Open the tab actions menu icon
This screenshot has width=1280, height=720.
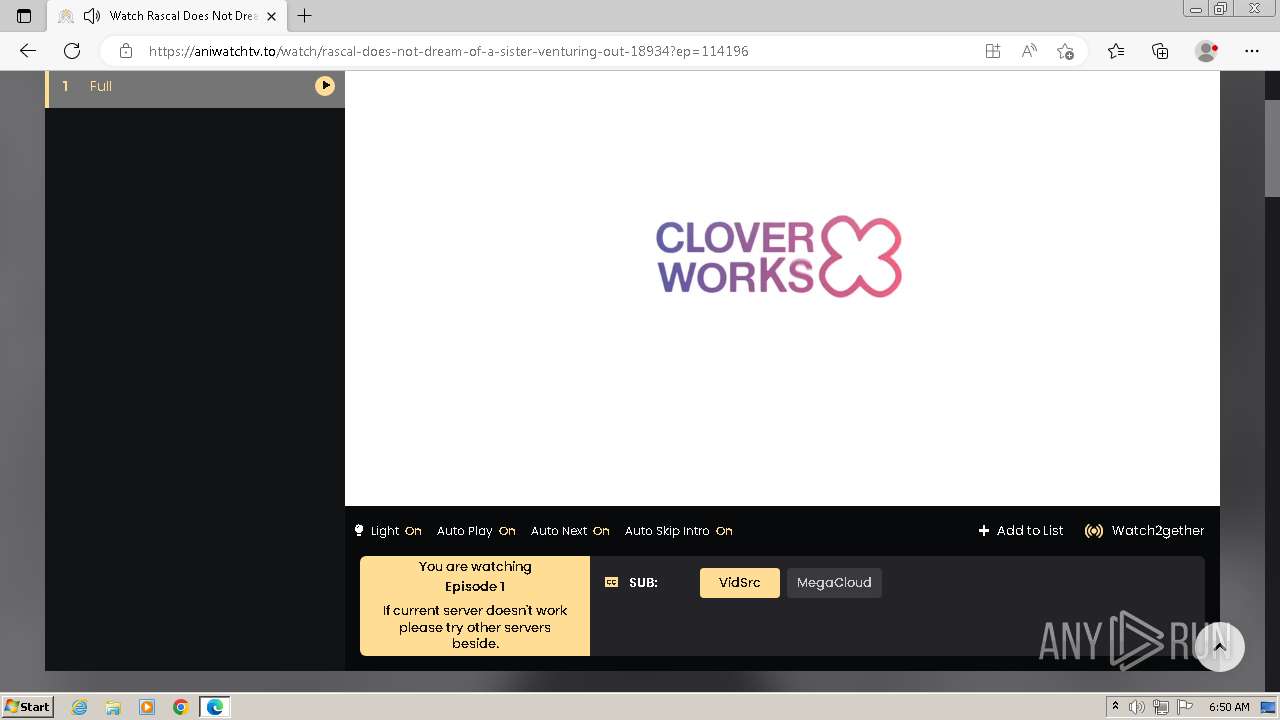click(x=24, y=16)
